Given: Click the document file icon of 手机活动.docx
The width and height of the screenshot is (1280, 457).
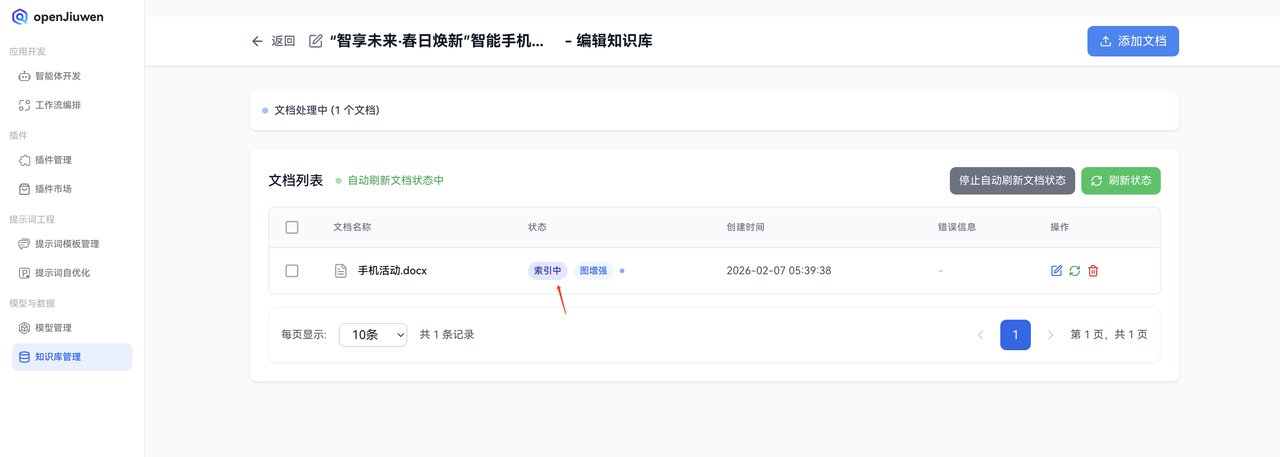Looking at the screenshot, I should click(341, 271).
